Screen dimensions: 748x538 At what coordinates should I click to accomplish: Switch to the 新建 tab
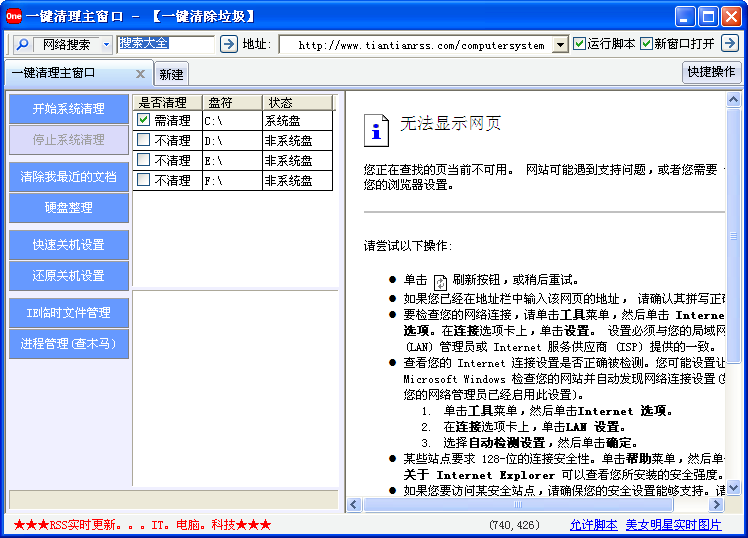coord(171,74)
